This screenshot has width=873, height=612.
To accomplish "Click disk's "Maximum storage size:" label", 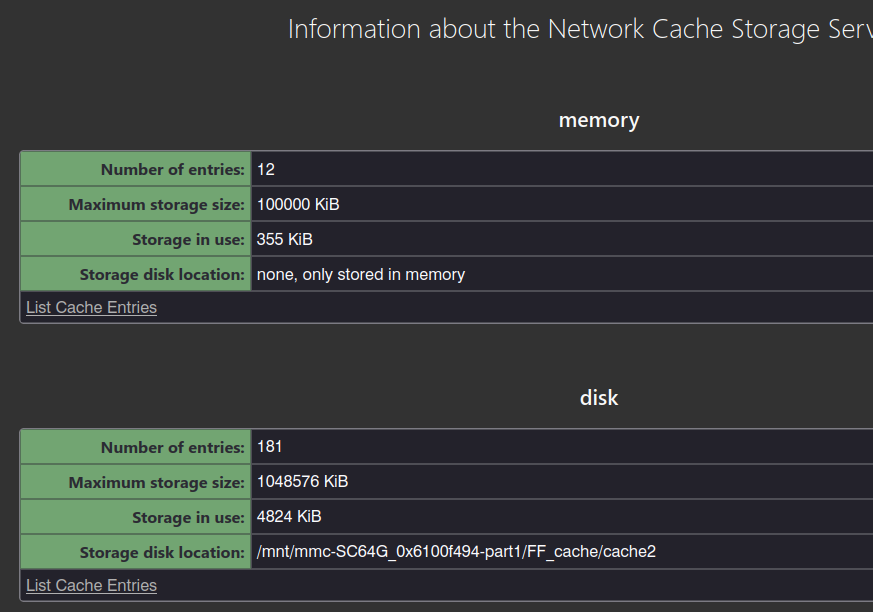I will click(x=156, y=482).
